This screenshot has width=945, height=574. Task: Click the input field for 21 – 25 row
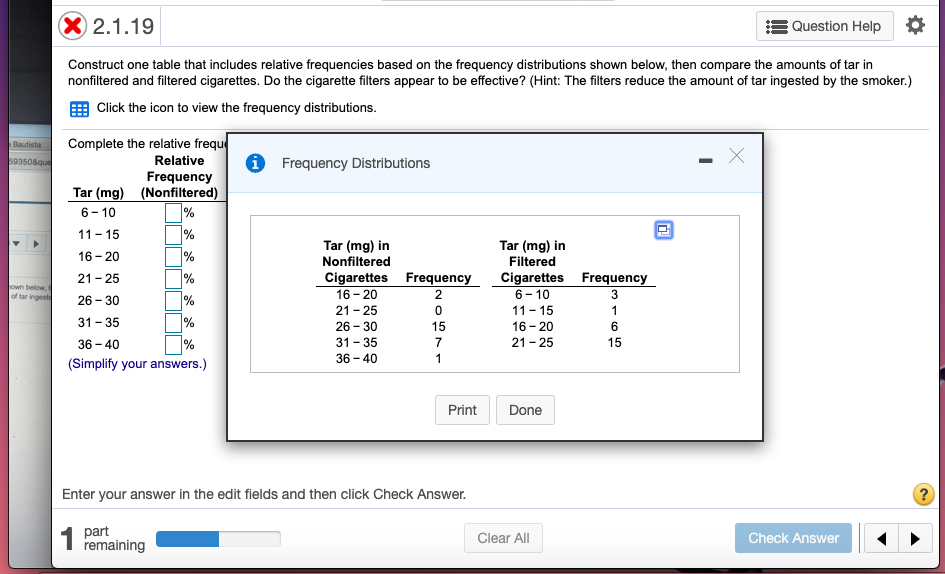click(x=174, y=279)
